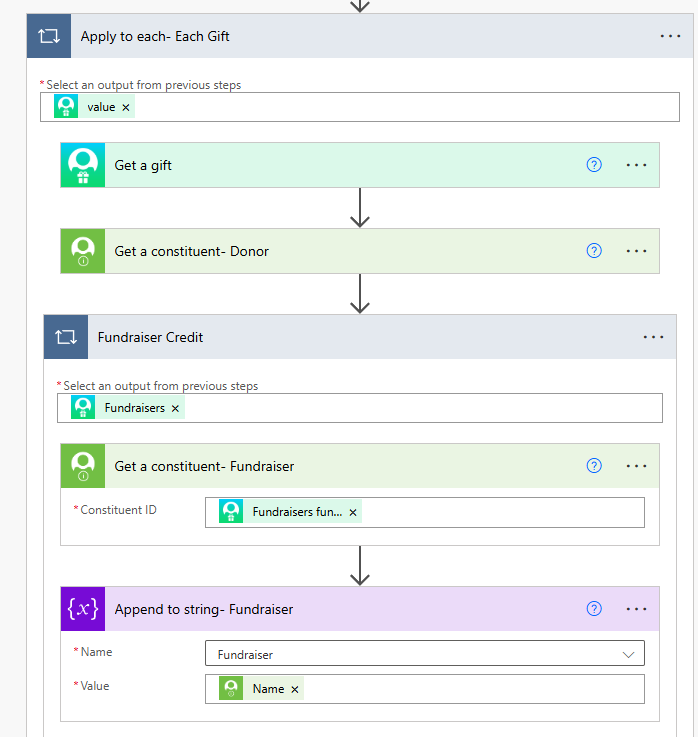
Task: Open help for Get a constituent- Donor
Action: (594, 251)
